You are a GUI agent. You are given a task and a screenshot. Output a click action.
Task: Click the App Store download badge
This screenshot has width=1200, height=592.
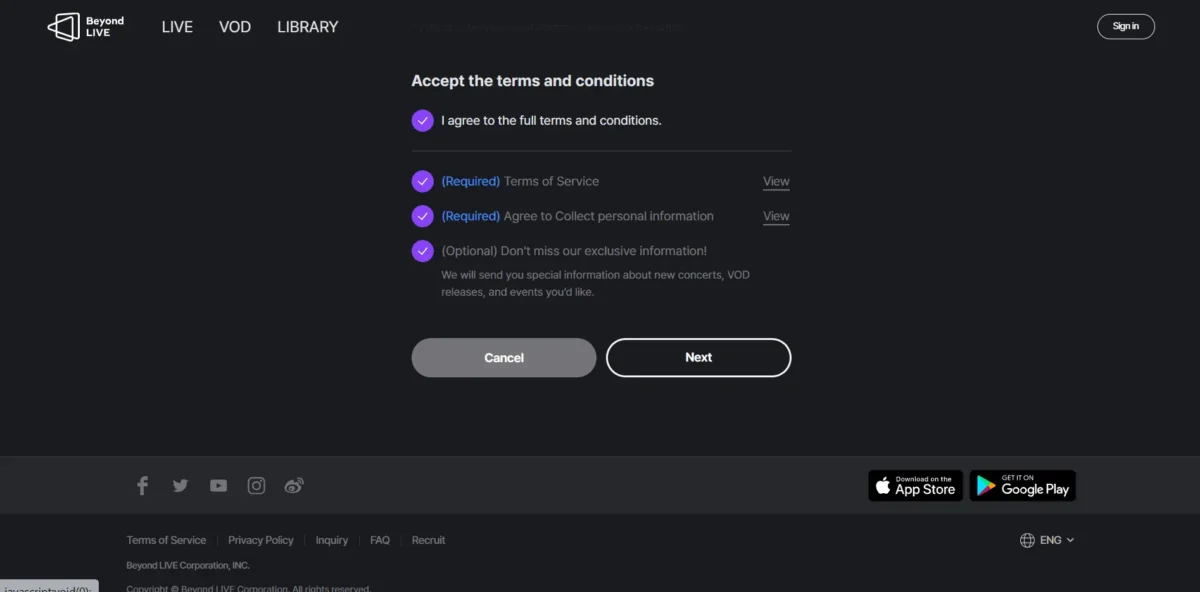915,486
